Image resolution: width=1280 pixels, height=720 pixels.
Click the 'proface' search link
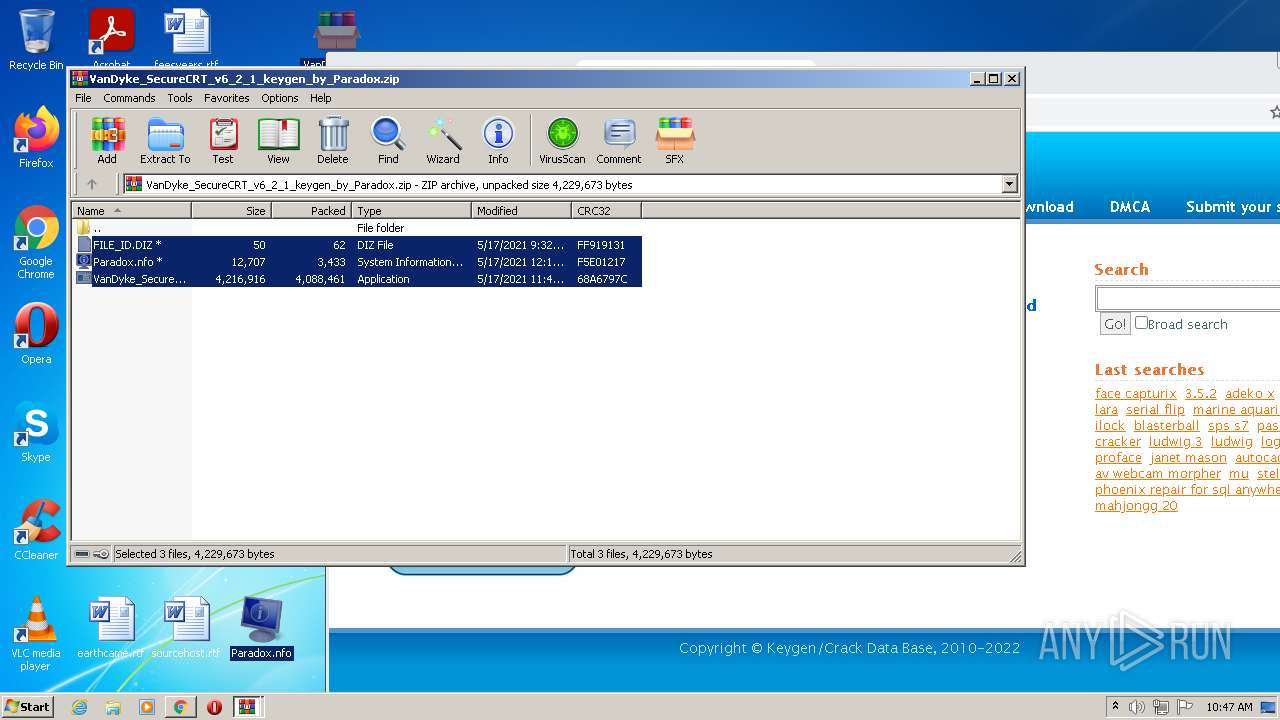point(1118,457)
